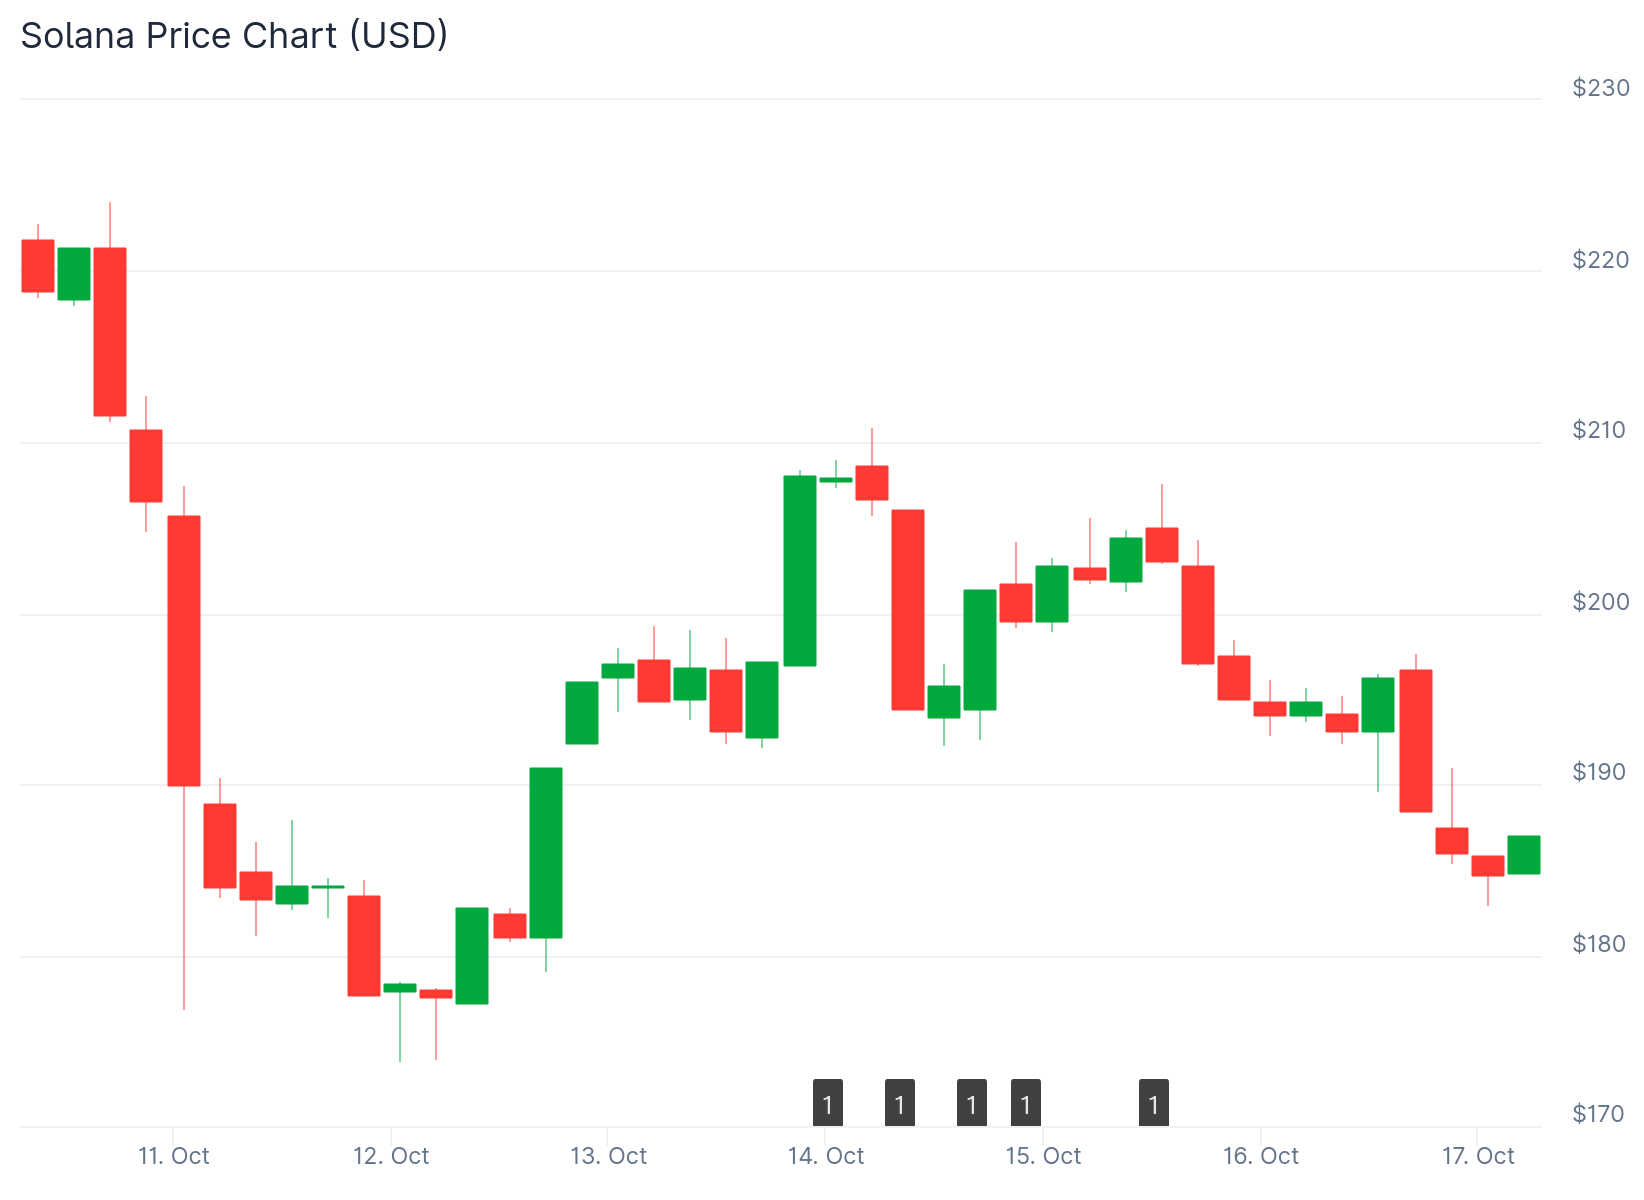Click the last green candle at the right edge
1644x1200 pixels.
[x=1523, y=854]
